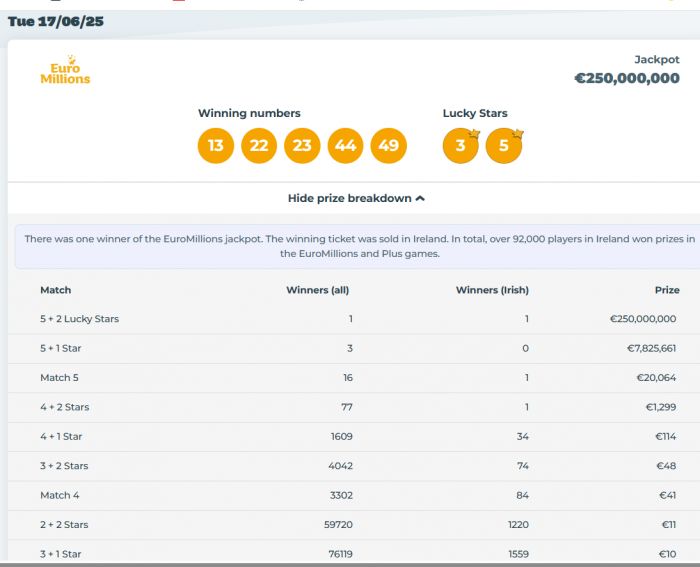Viewport: 700px width, 567px height.
Task: Click the €114 prize value
Action: pos(665,437)
